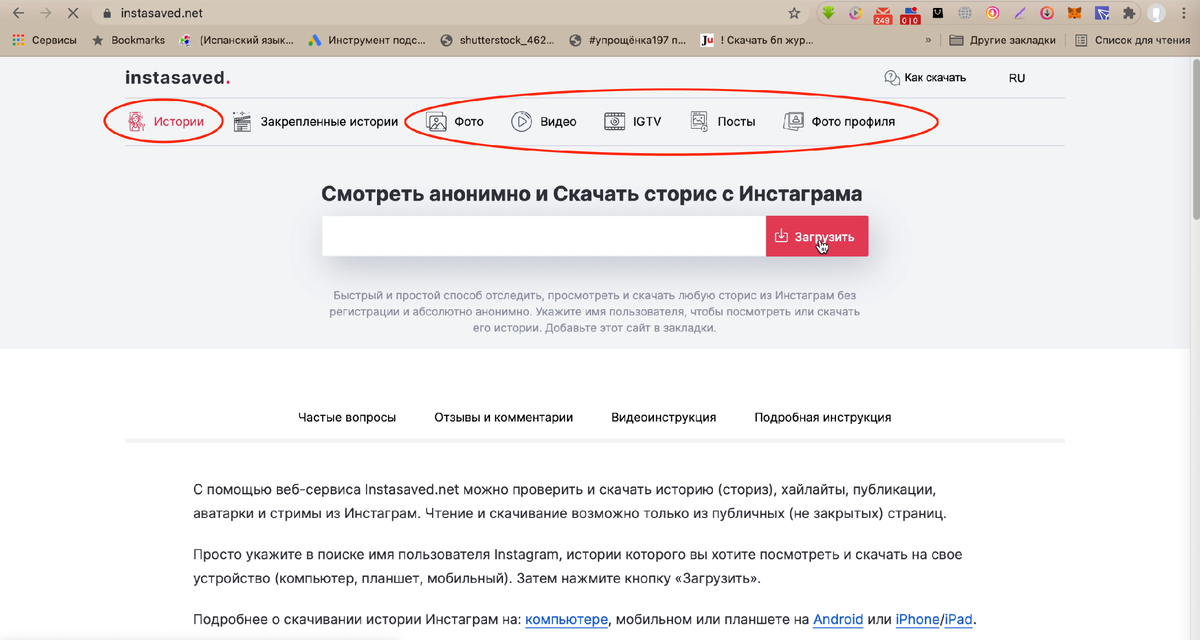Switch to the Посты tab
This screenshot has height=640, width=1200.
click(722, 122)
